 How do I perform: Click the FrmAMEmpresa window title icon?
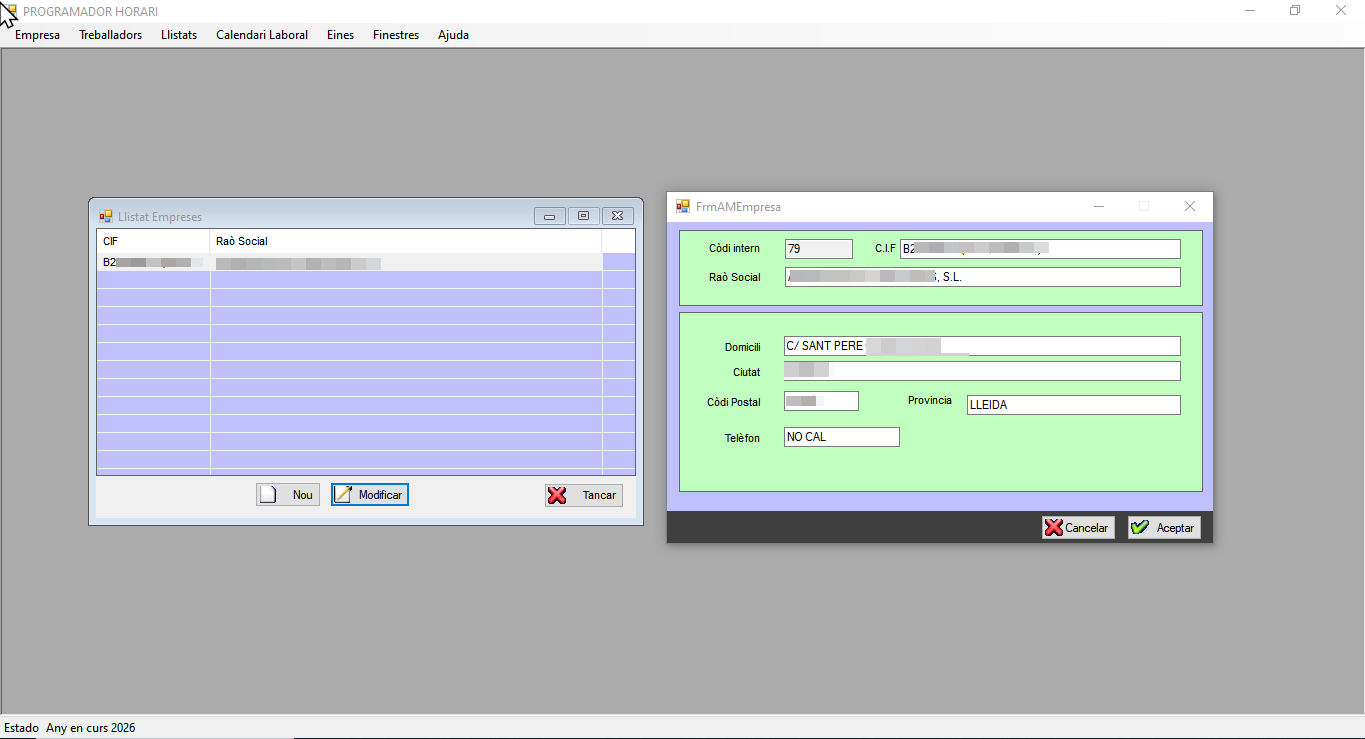click(x=683, y=207)
